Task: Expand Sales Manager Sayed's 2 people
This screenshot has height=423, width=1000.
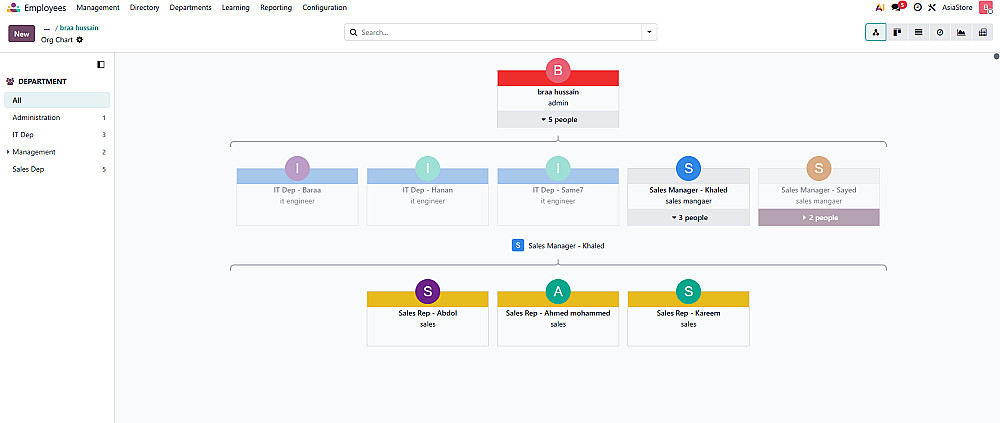Action: [819, 218]
